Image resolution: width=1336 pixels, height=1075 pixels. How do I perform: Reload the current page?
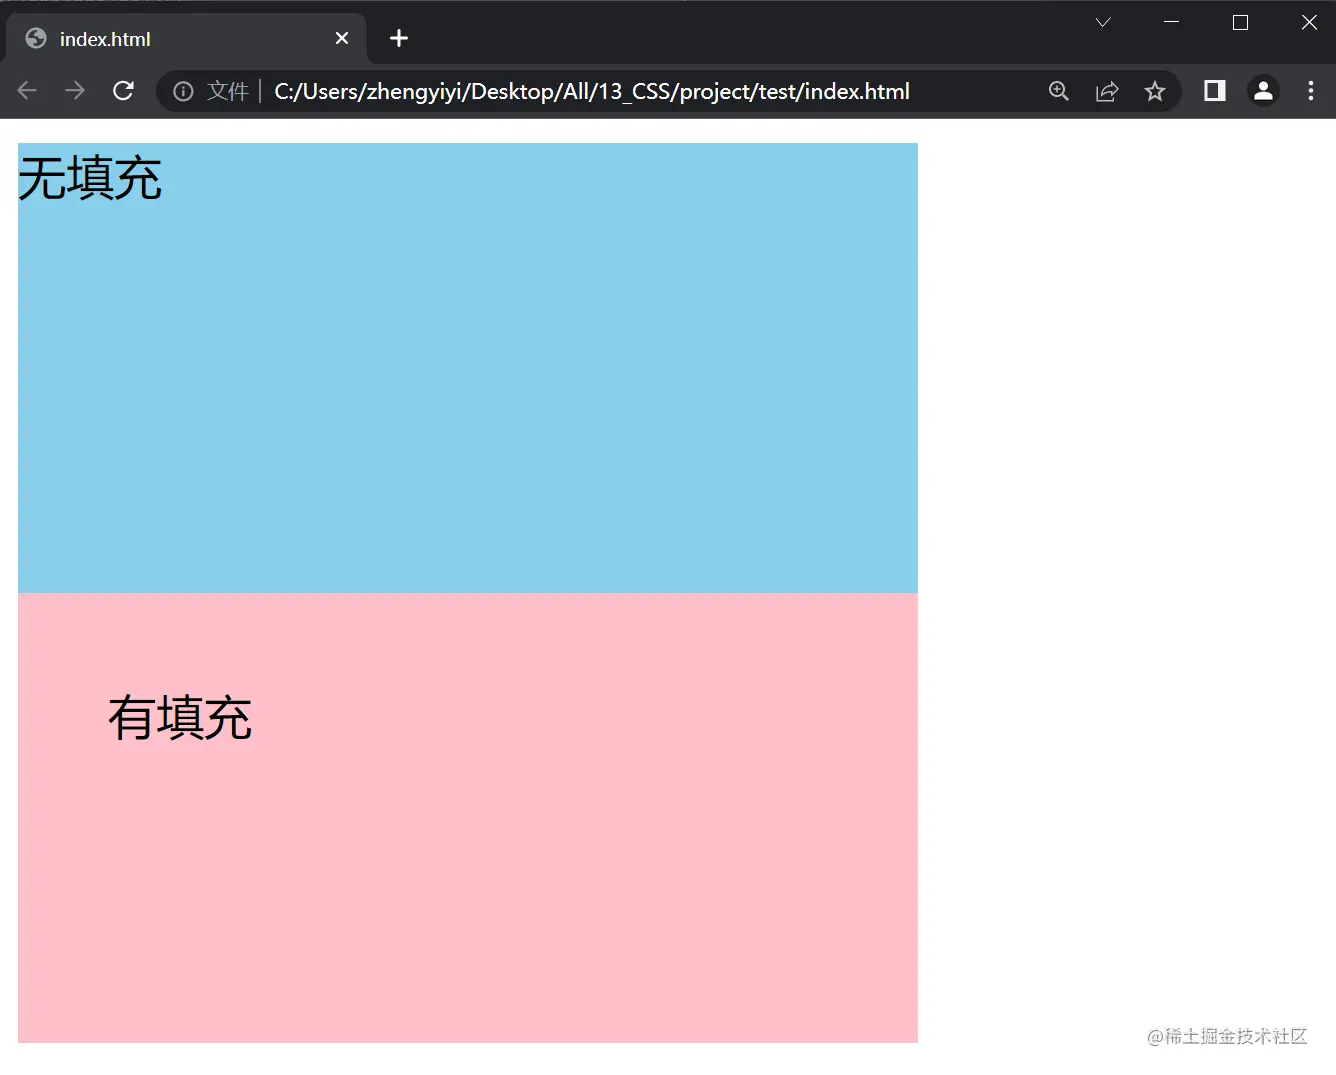(x=123, y=91)
